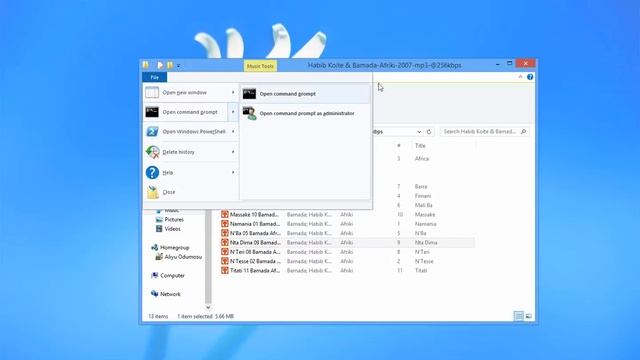Select the N'Teri 08 Bamada file
The height and width of the screenshot is (360, 640).
[x=255, y=252]
